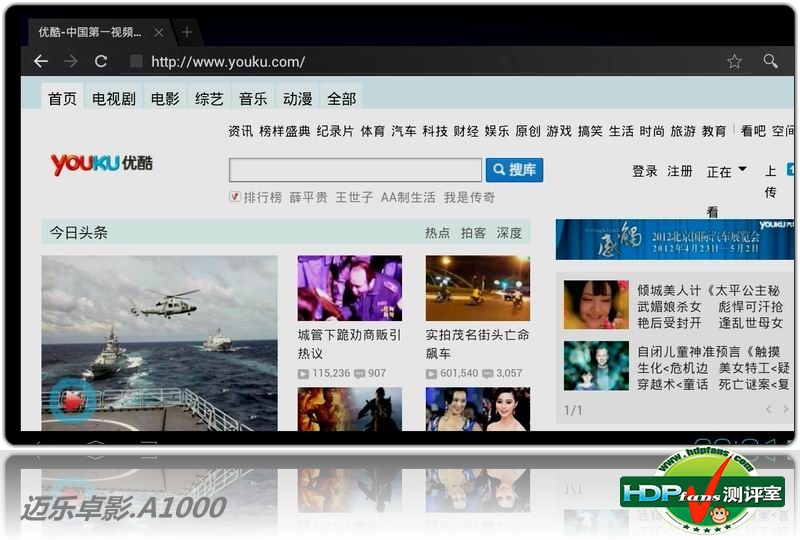
Task: Switch headlines to 深度
Action: 509,233
